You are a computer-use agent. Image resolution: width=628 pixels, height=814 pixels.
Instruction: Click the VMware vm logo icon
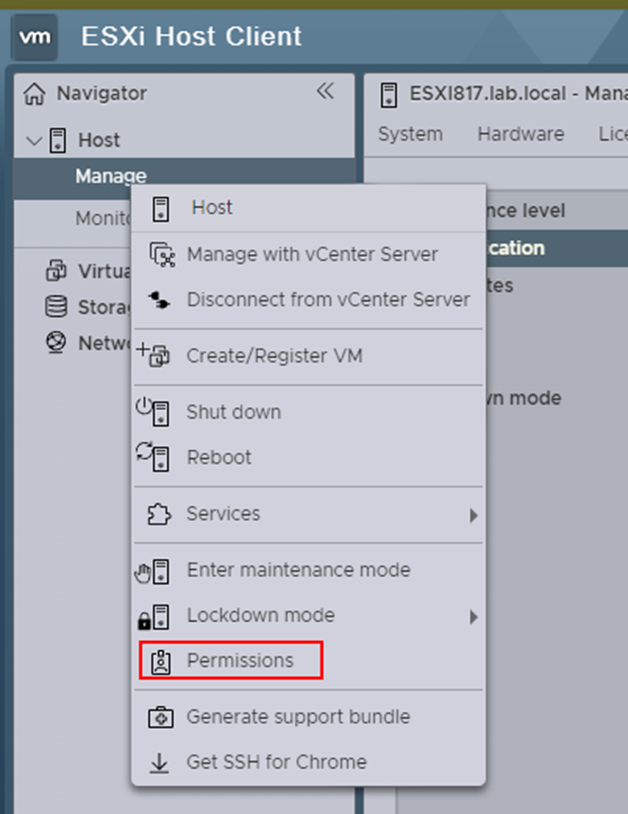[35, 37]
